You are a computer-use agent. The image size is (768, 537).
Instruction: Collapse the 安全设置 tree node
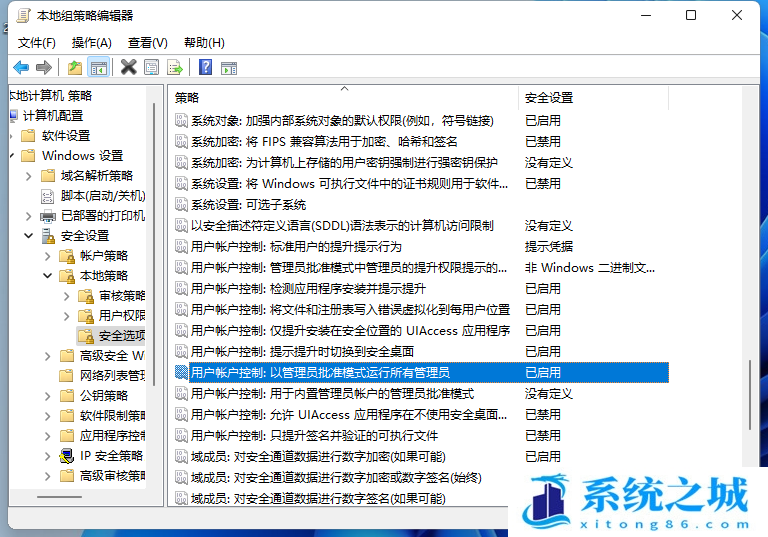[x=28, y=236]
